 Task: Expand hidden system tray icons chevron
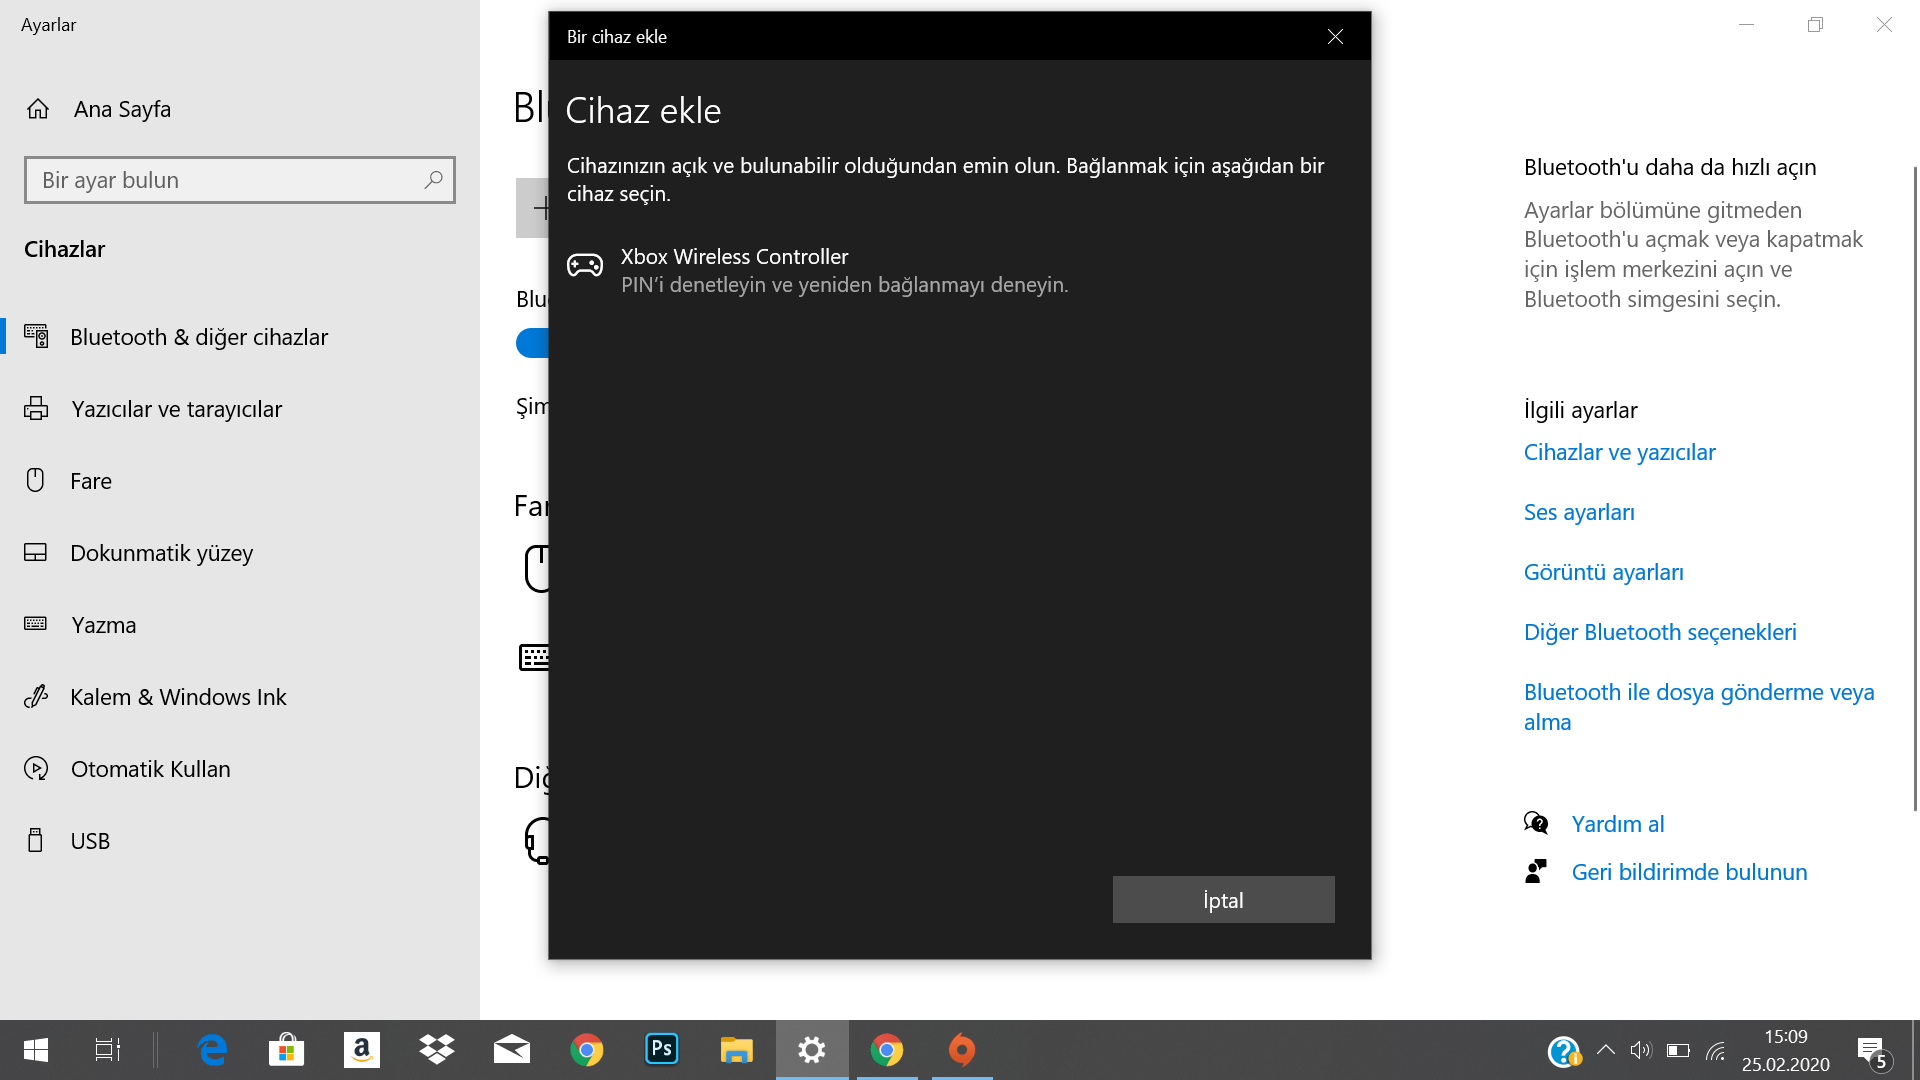1606,1050
